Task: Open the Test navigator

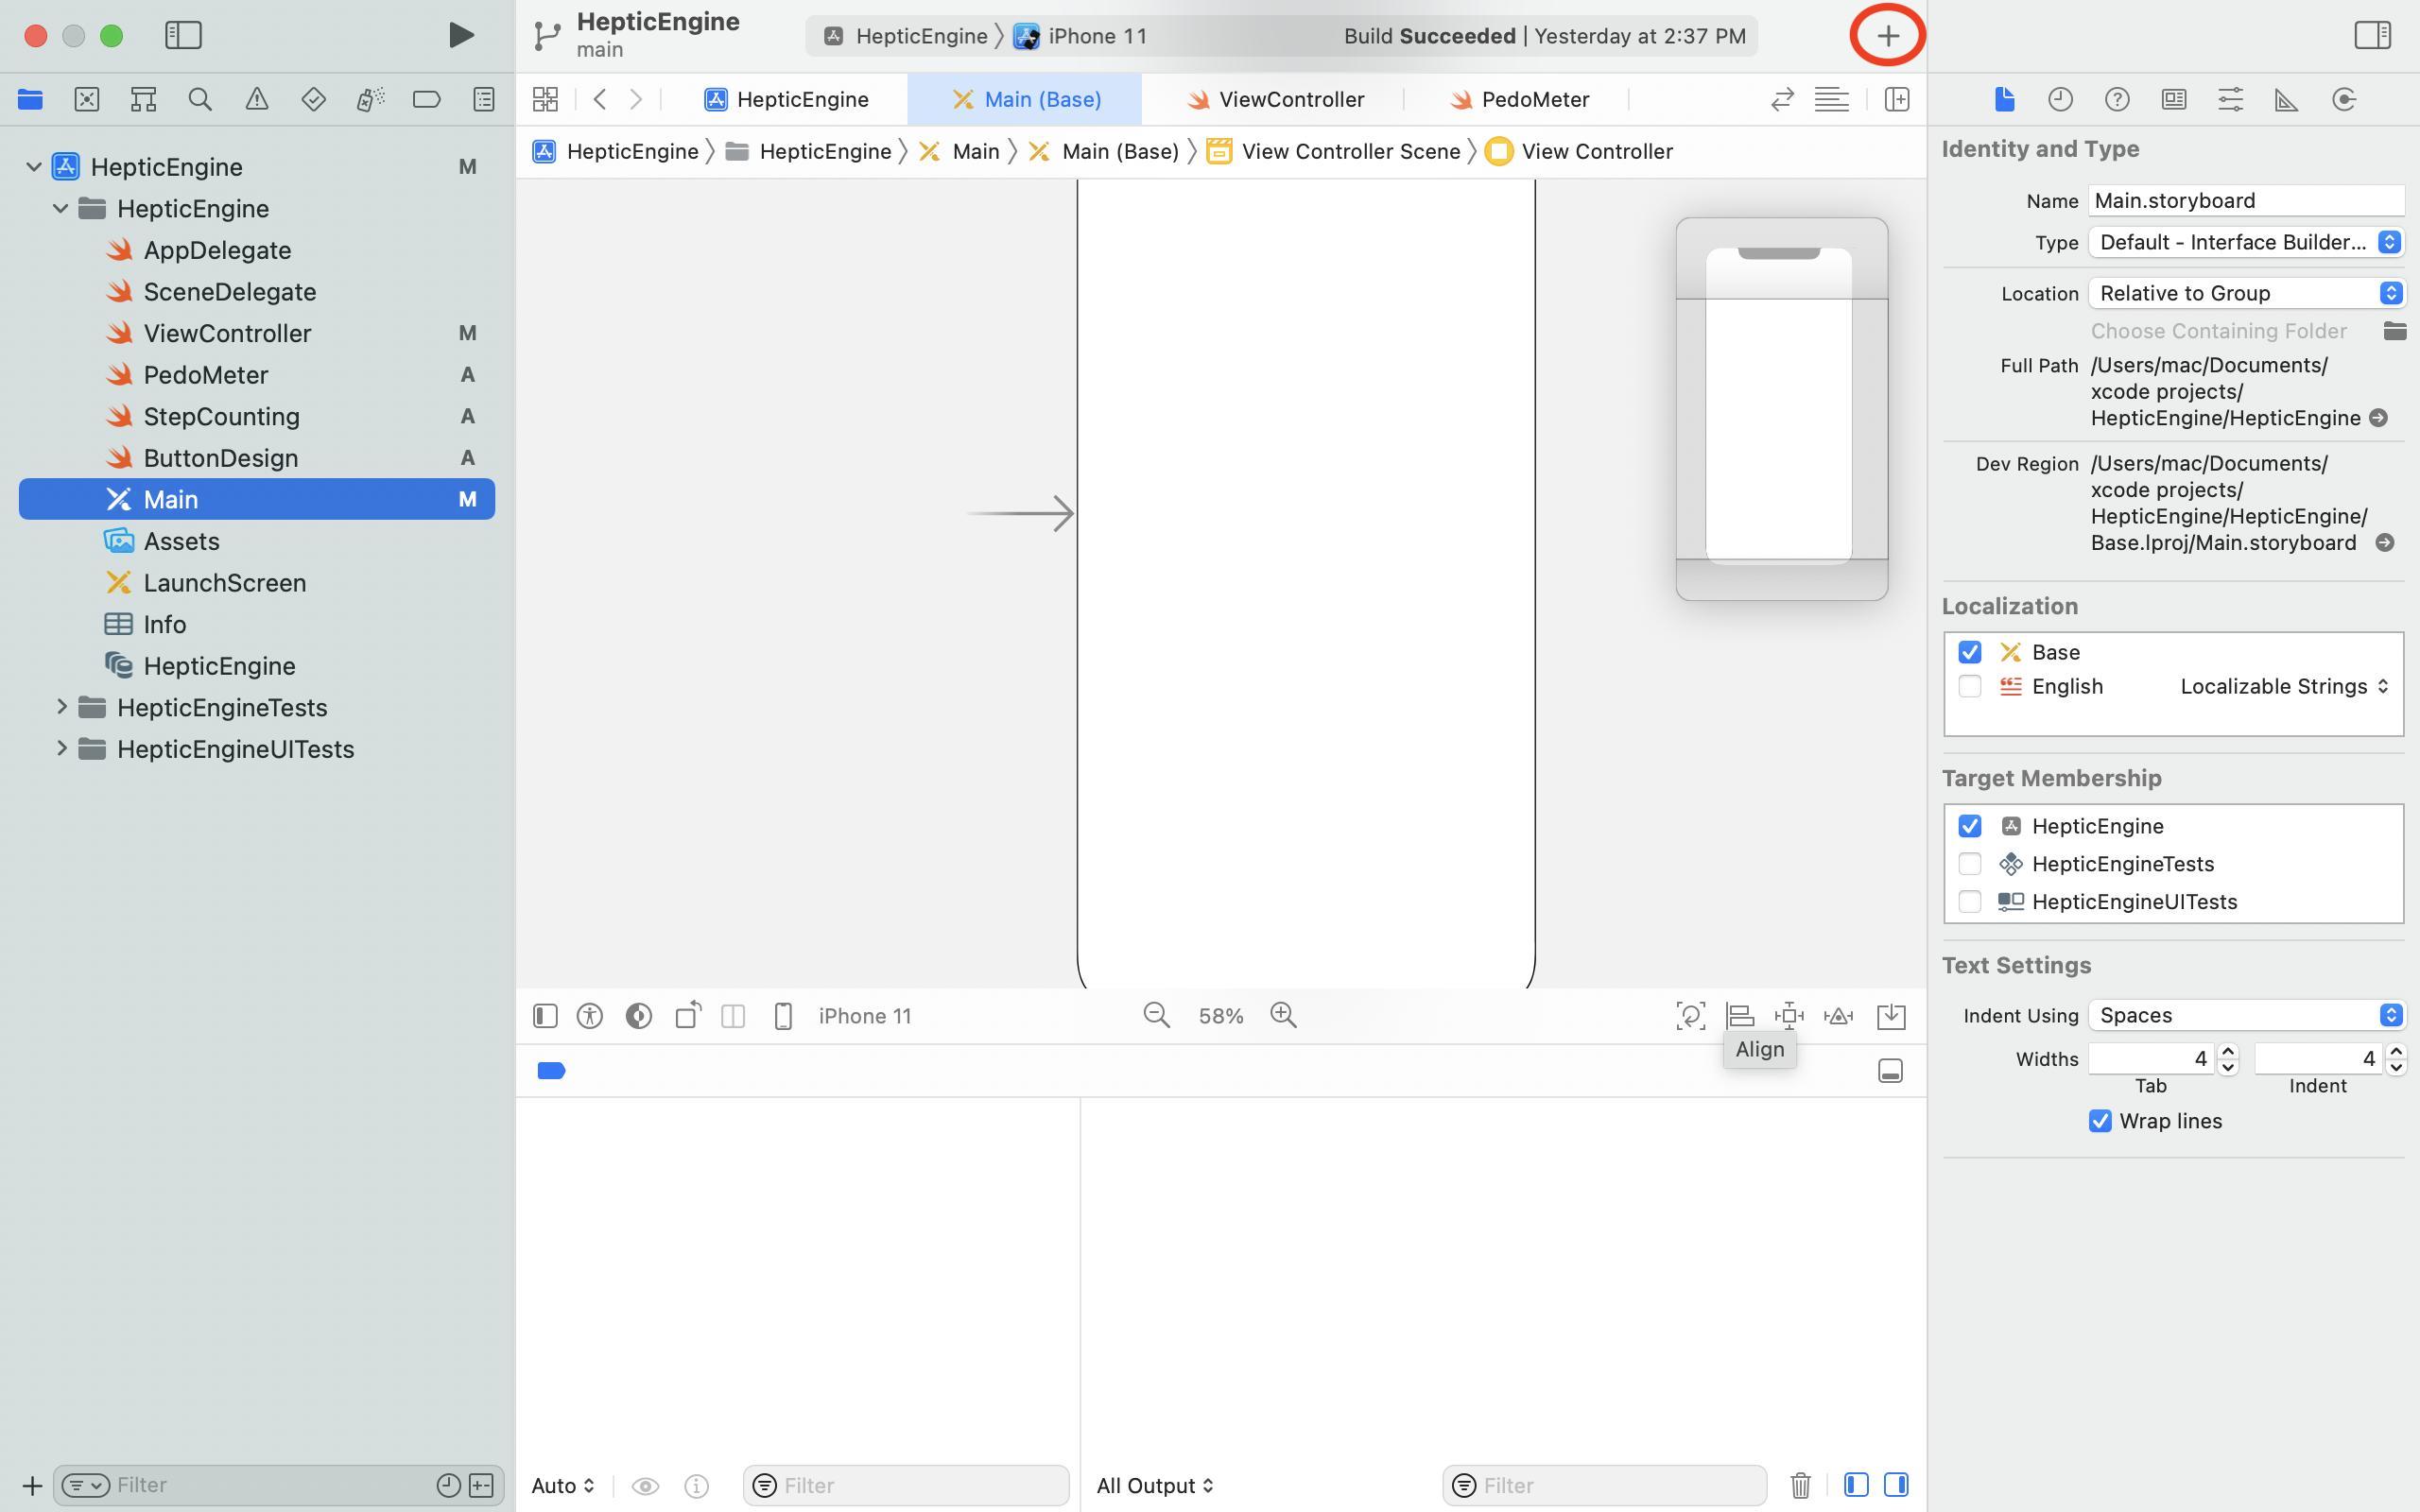Action: 313,99
